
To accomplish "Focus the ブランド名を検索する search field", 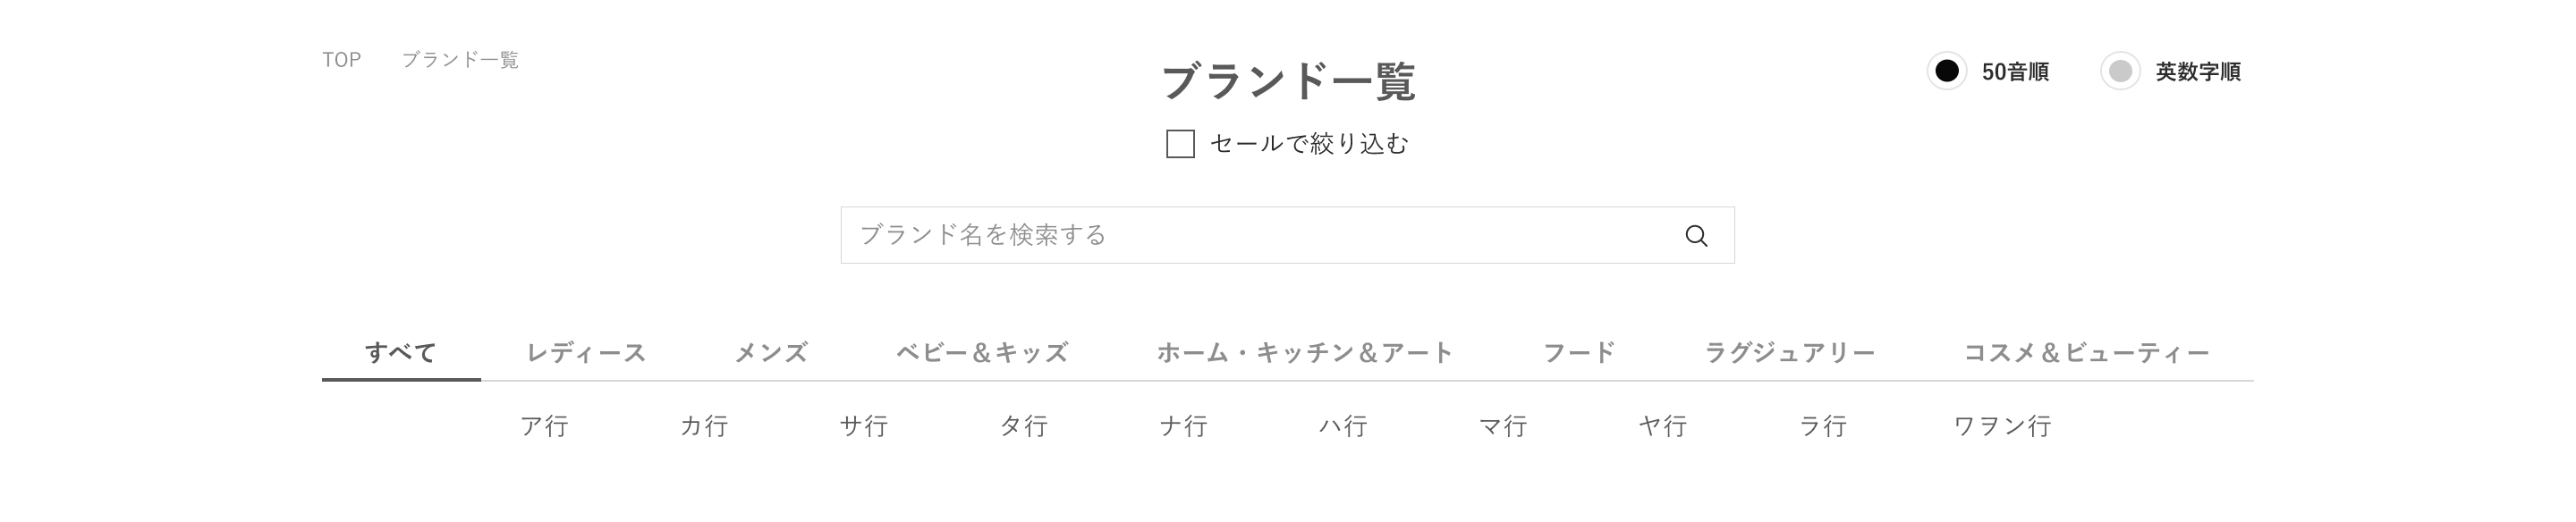I will pos(1287,235).
